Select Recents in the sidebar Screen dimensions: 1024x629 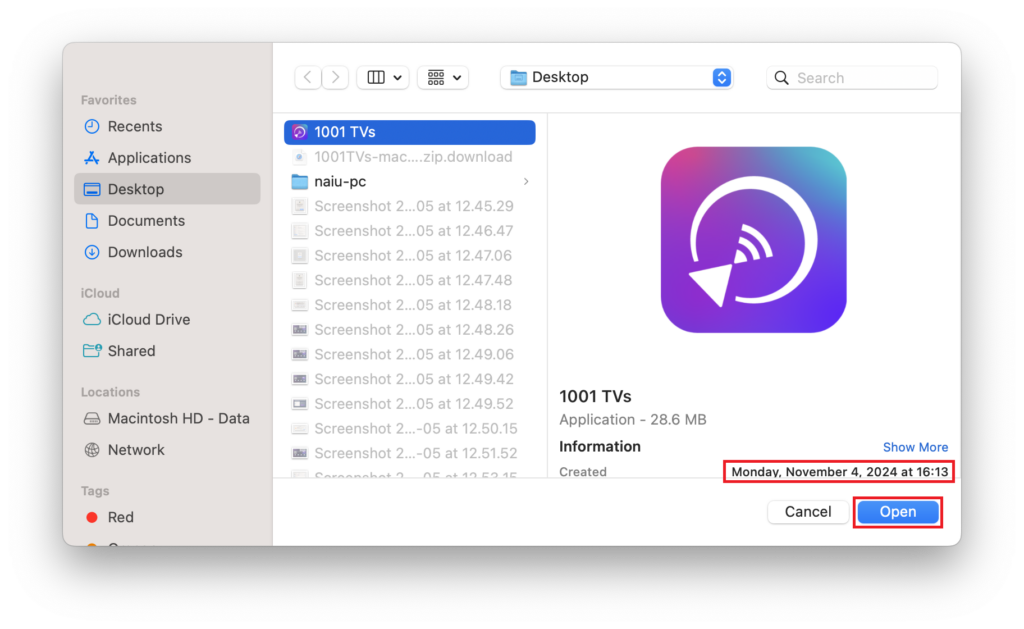(134, 126)
